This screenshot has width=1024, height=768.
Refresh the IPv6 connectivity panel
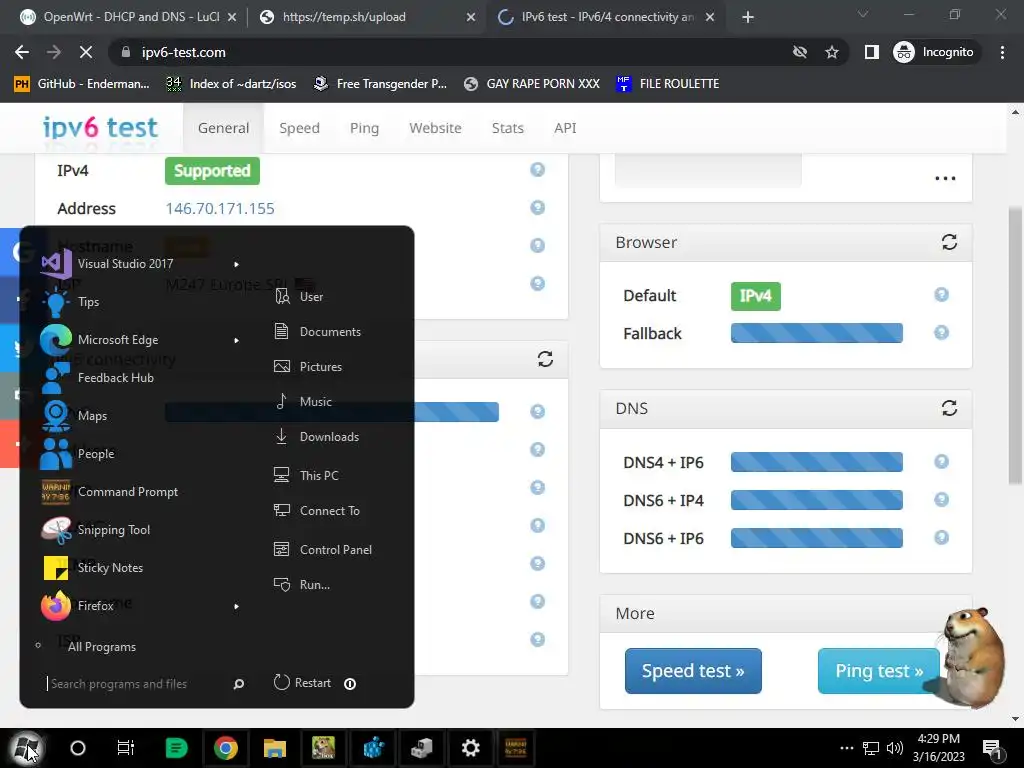(545, 359)
